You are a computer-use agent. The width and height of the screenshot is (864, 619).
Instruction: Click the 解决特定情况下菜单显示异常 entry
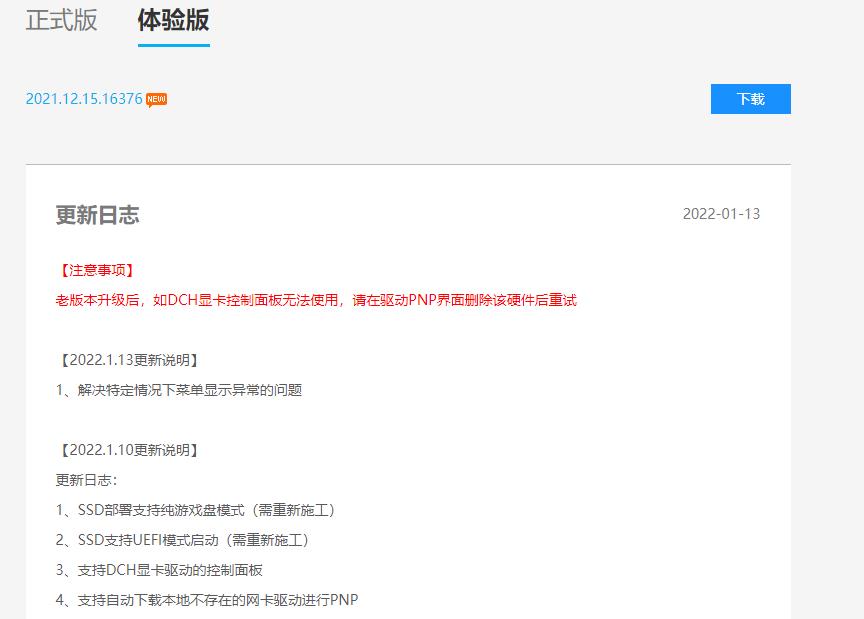point(179,390)
